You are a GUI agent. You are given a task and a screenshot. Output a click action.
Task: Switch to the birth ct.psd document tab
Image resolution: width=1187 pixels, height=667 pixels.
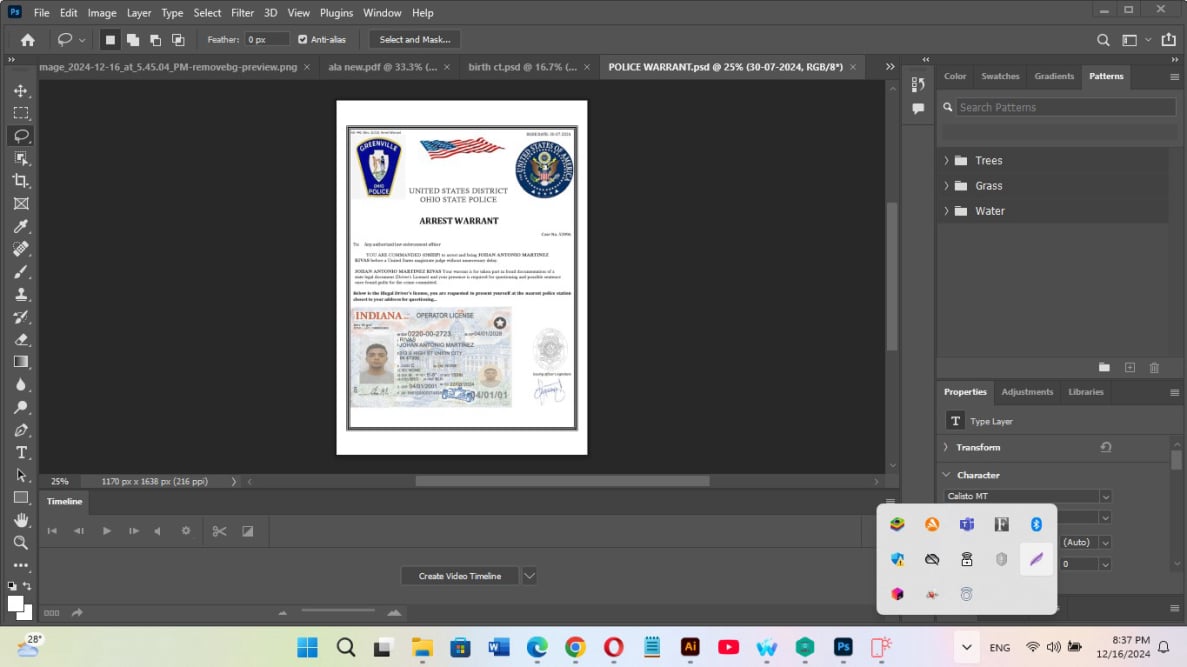pos(522,67)
